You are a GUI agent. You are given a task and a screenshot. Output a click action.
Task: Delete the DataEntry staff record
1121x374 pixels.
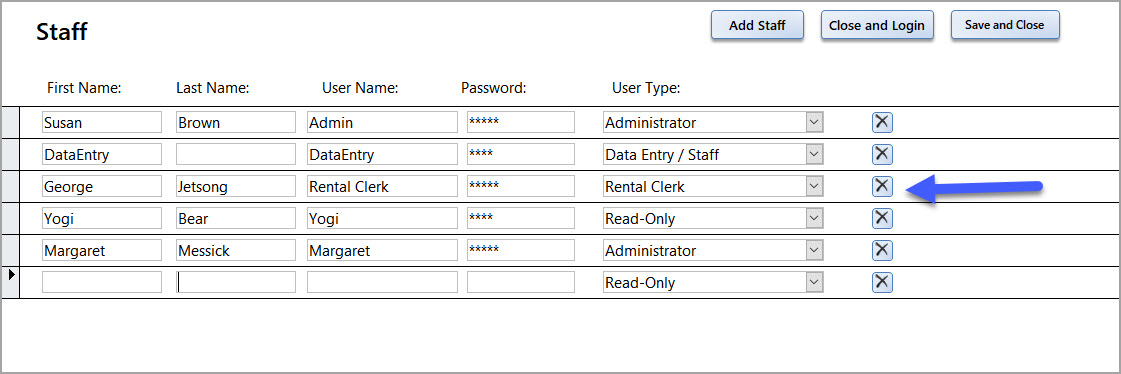tap(882, 154)
